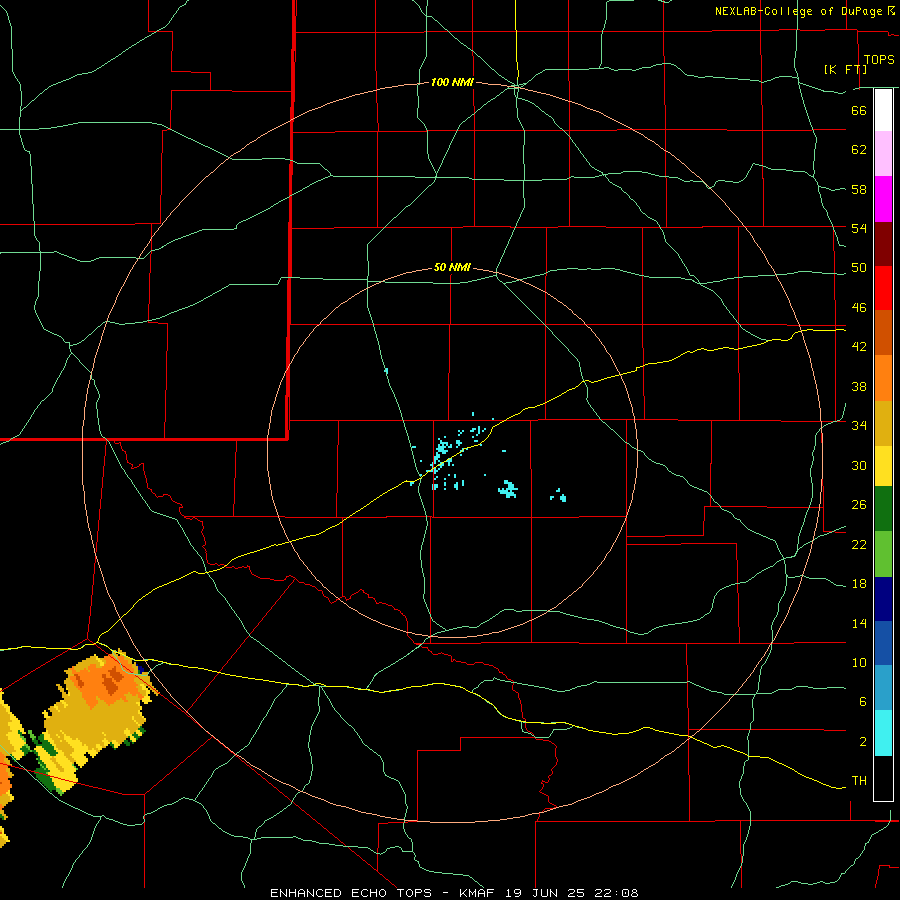Viewport: 900px width, 900px height.
Task: Click the navy 18 kft legend swatch
Action: [x=883, y=599]
